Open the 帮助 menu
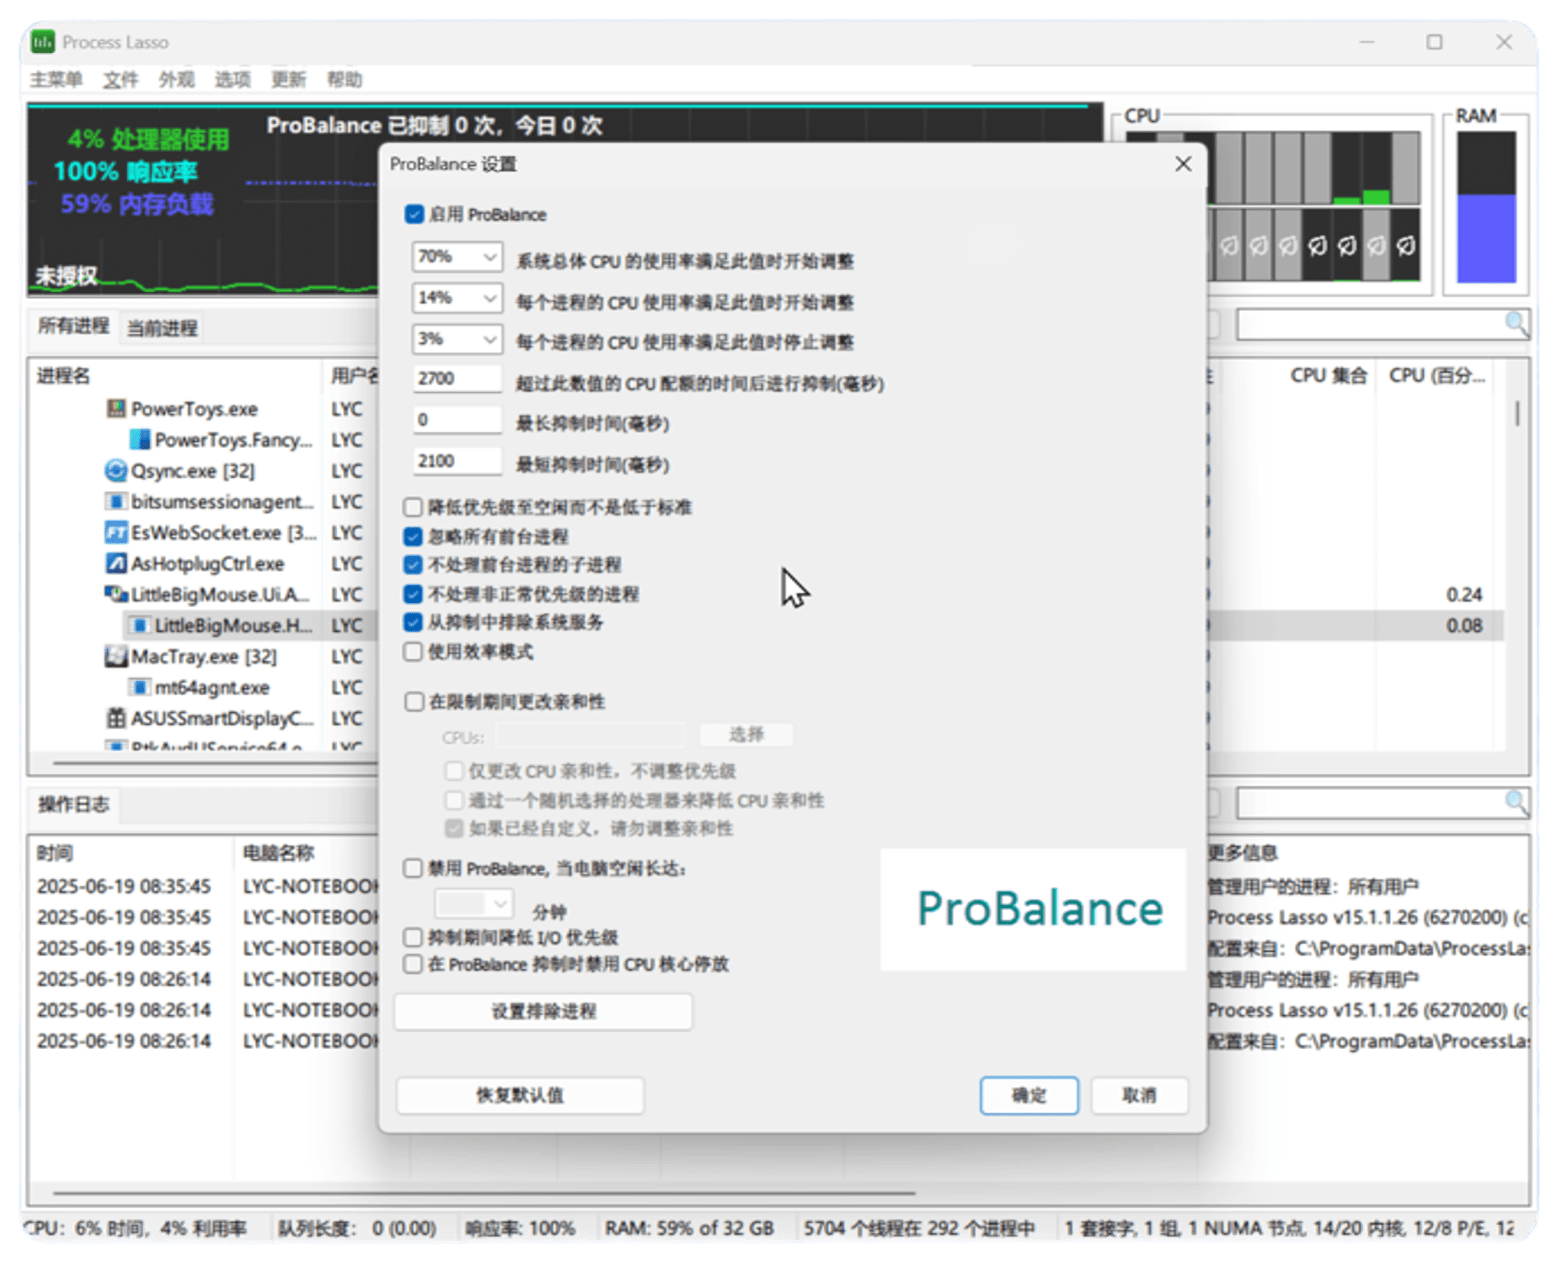 click(x=344, y=79)
